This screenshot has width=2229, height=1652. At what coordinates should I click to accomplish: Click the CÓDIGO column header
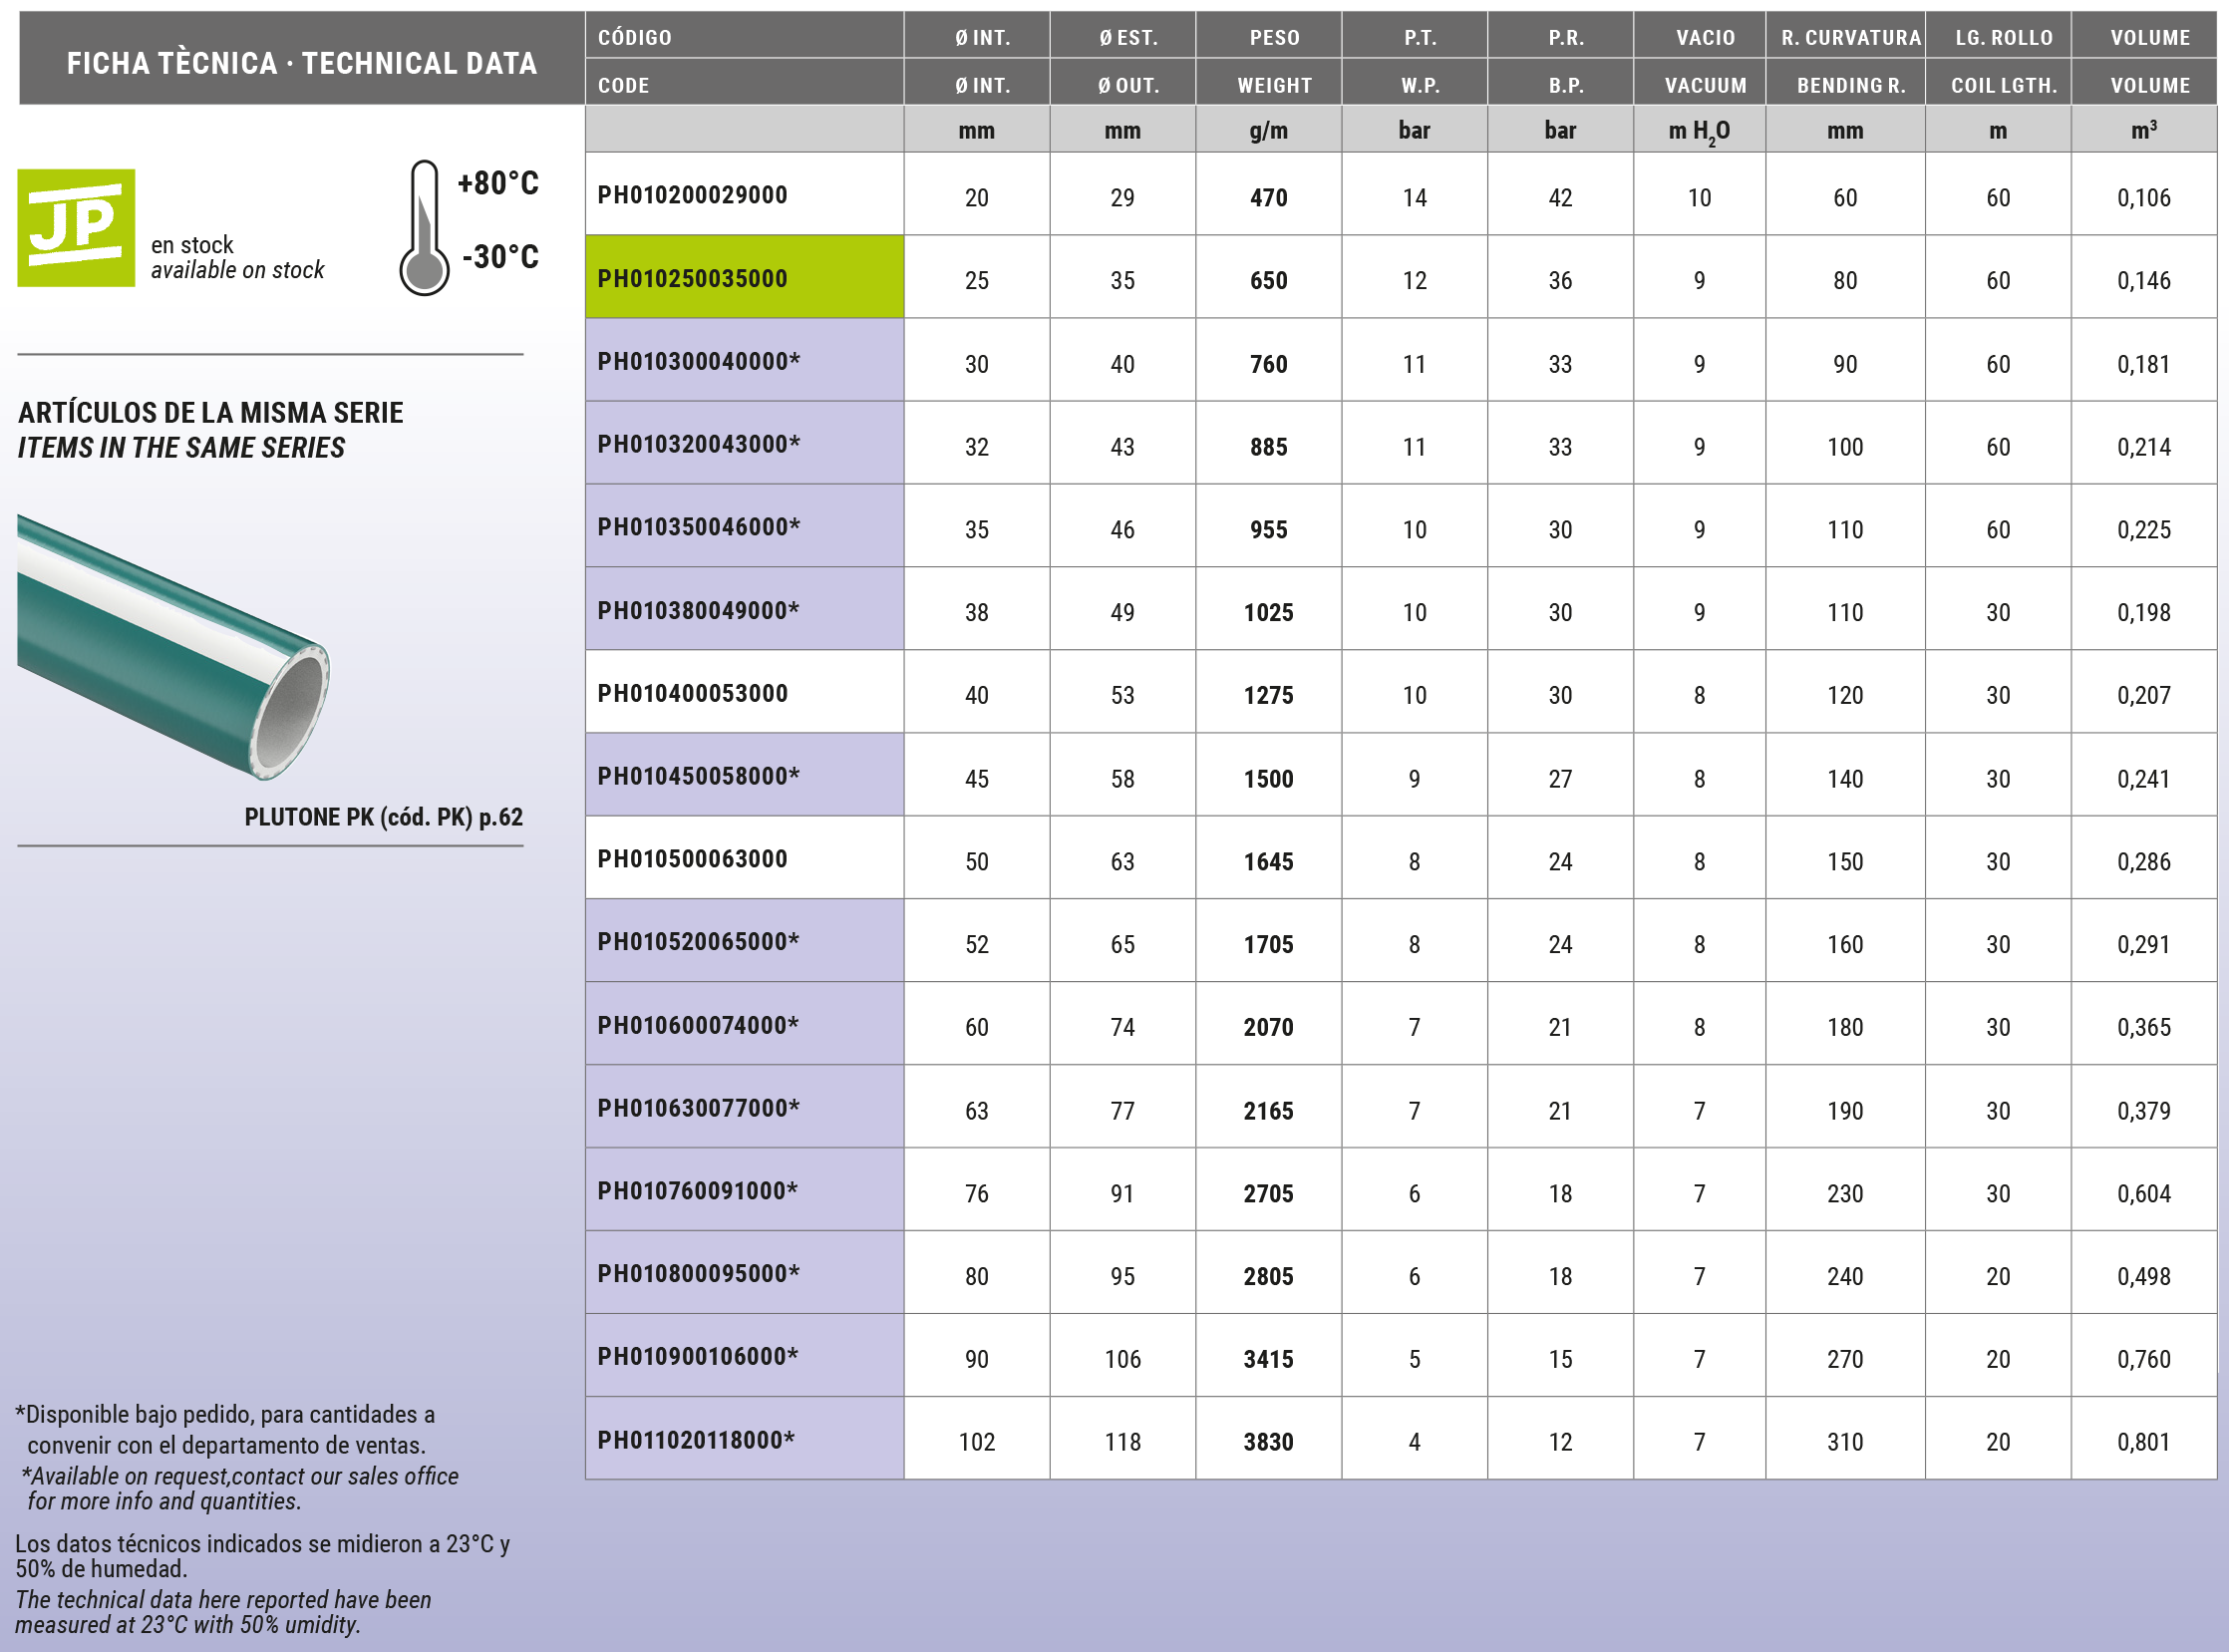click(x=635, y=38)
